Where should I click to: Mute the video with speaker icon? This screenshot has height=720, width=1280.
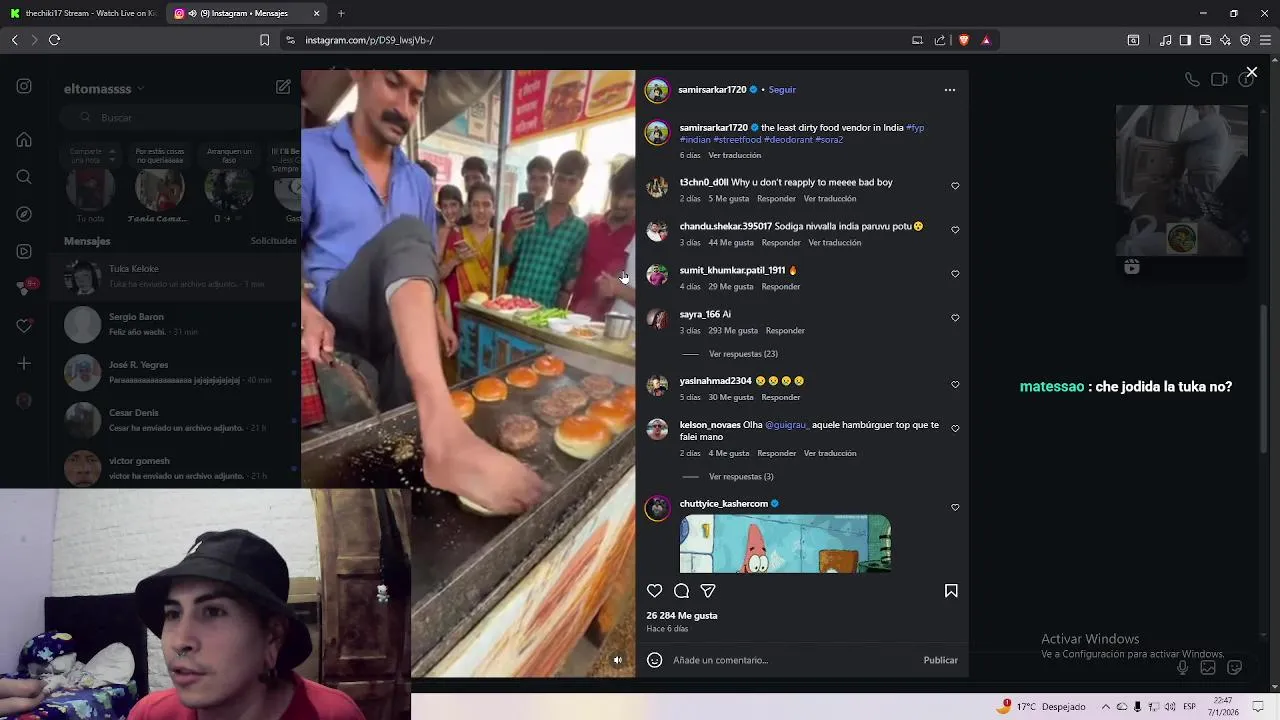point(617,660)
